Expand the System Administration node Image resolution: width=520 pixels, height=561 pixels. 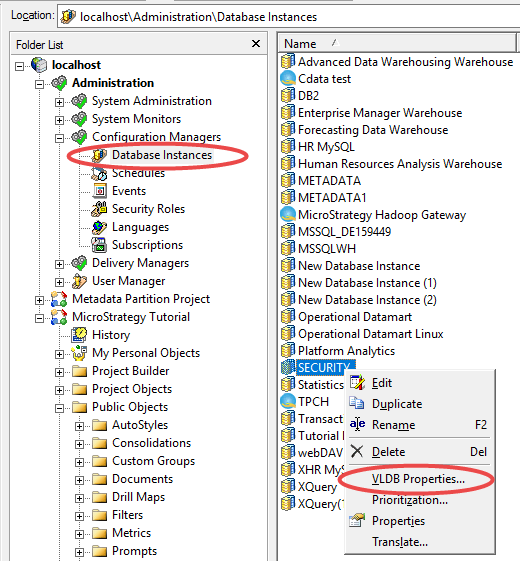point(59,102)
